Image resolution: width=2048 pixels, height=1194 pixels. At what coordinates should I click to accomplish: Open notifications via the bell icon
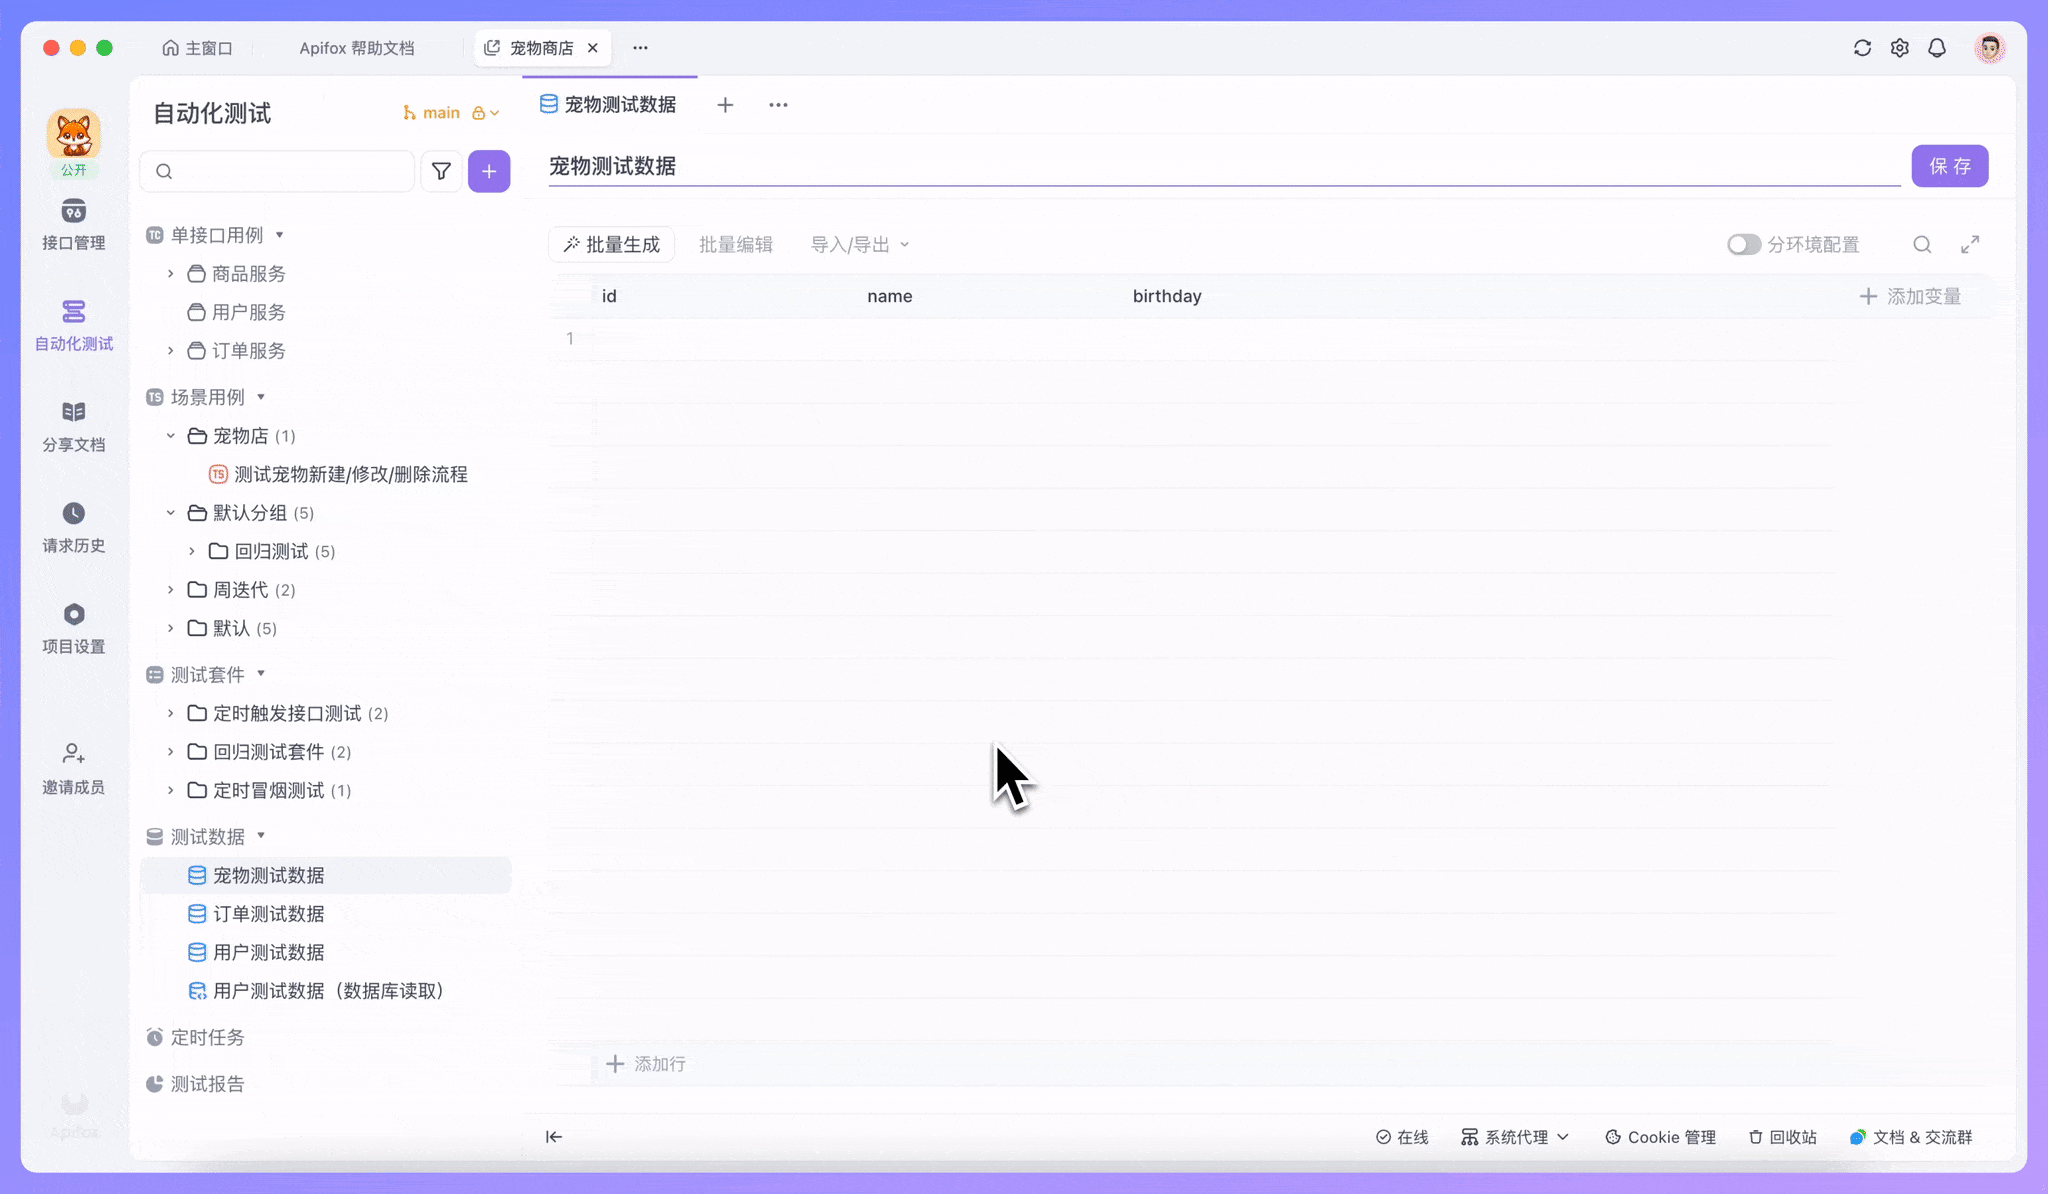pos(1936,47)
